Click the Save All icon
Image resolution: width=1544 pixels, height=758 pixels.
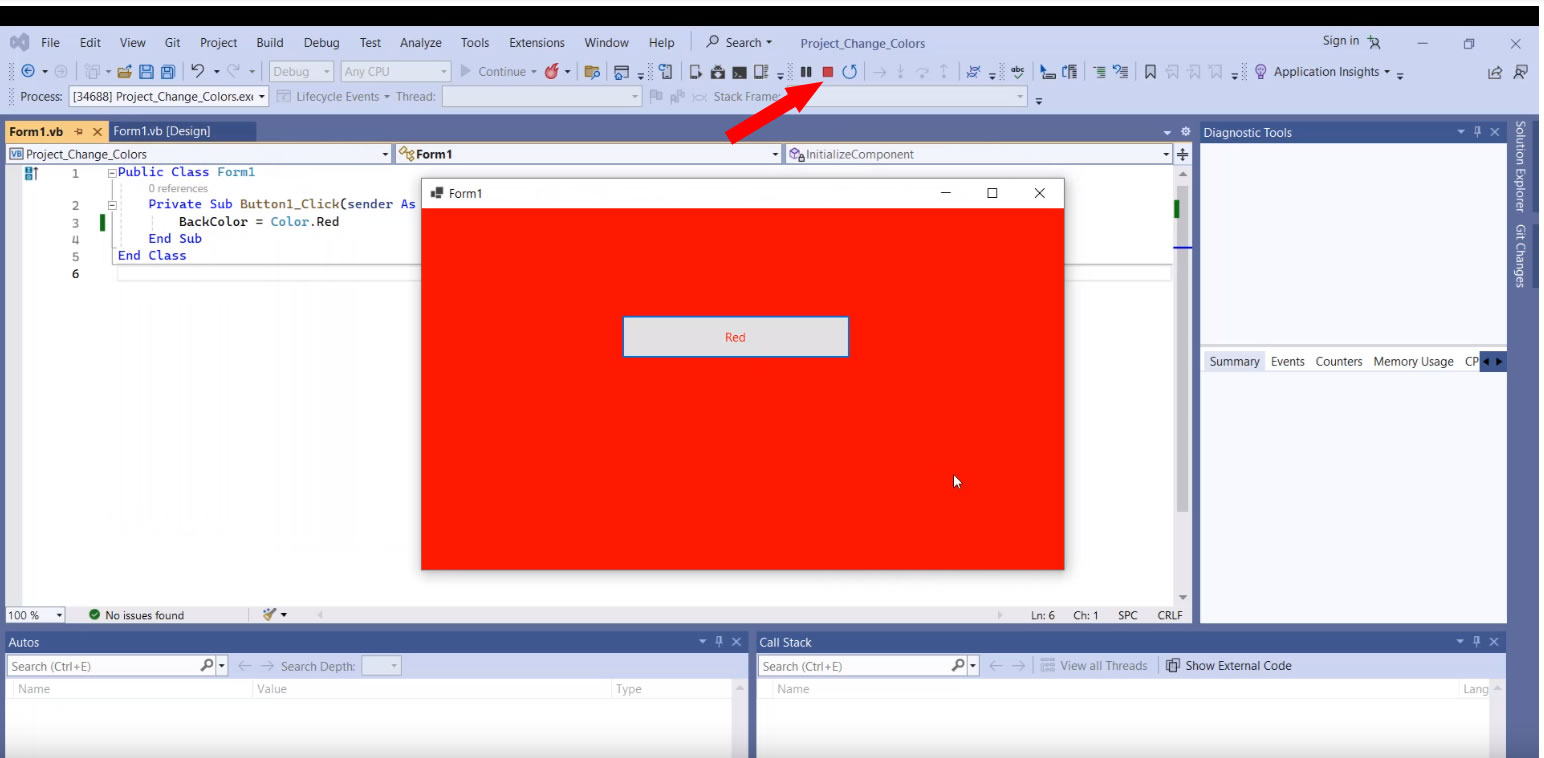point(168,72)
